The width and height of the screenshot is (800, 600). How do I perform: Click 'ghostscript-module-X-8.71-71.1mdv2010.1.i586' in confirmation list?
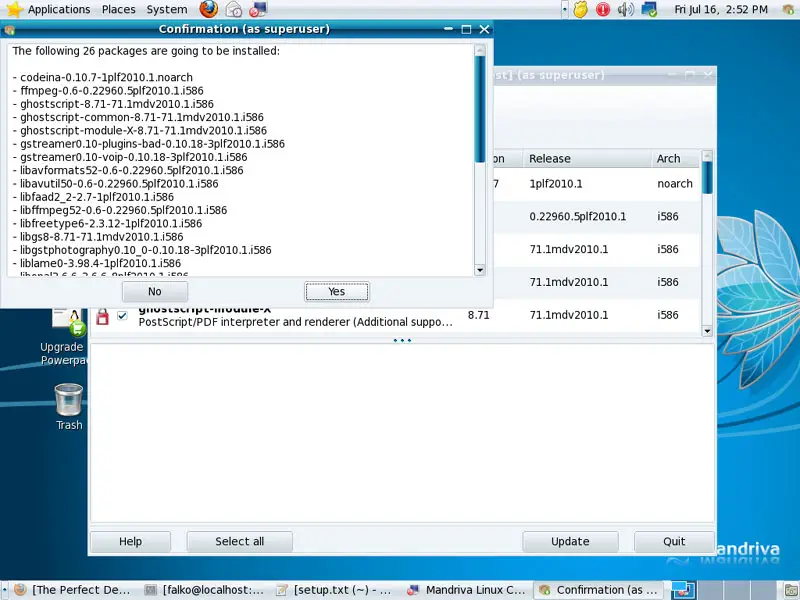(140, 131)
